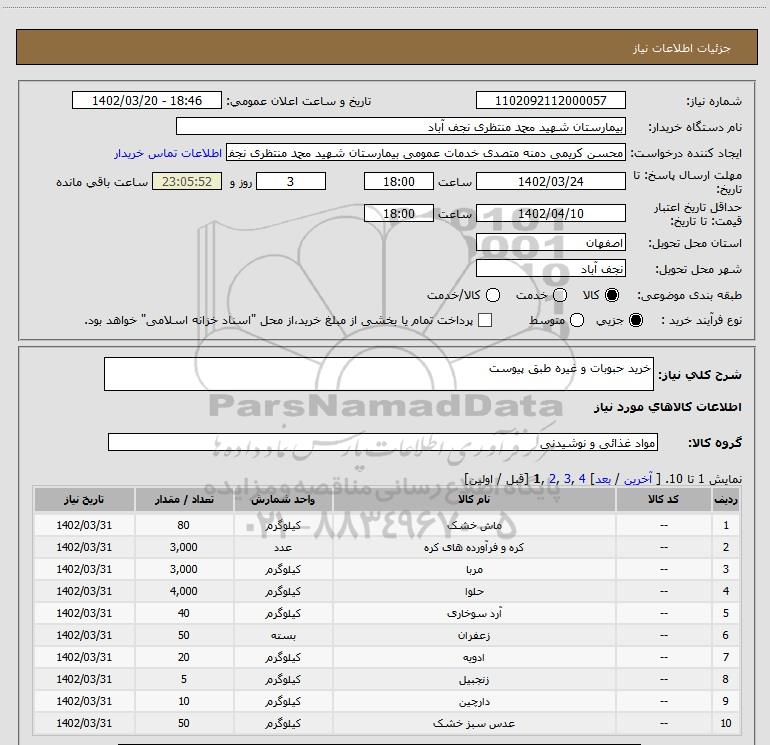770x745 pixels.
Task: Click the announcement date field 1402/03/20 - 18:46
Action: (147, 100)
